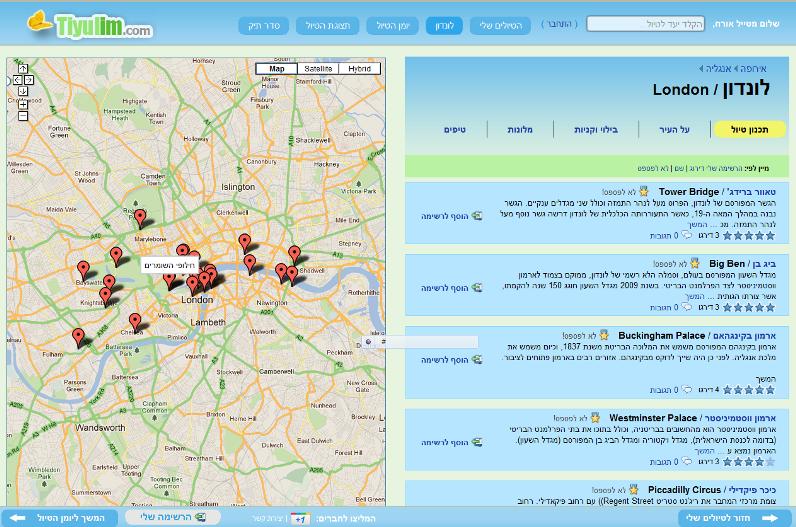Open comments bubble icon for Big Ben
Image resolution: width=796 pixels, height=527 pixels.
[x=686, y=307]
